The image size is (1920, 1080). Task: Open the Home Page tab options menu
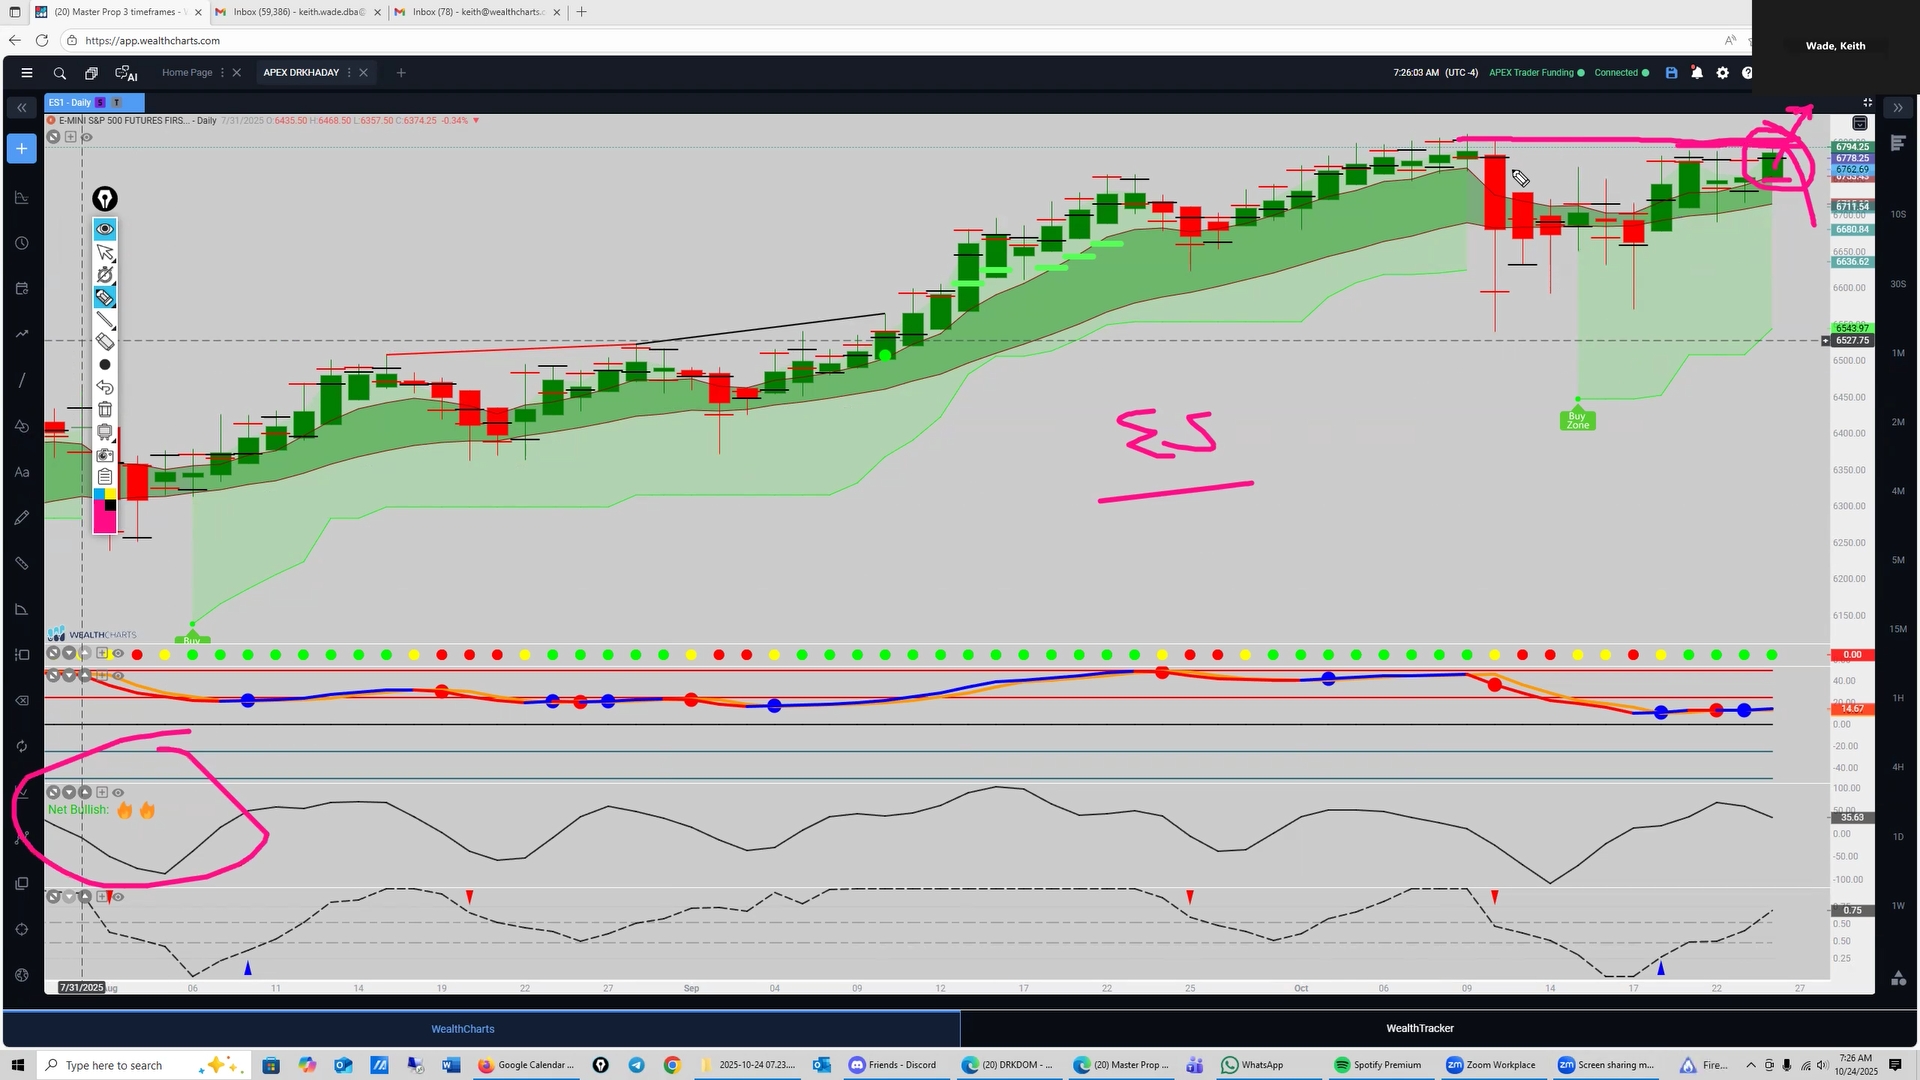pyautogui.click(x=222, y=72)
